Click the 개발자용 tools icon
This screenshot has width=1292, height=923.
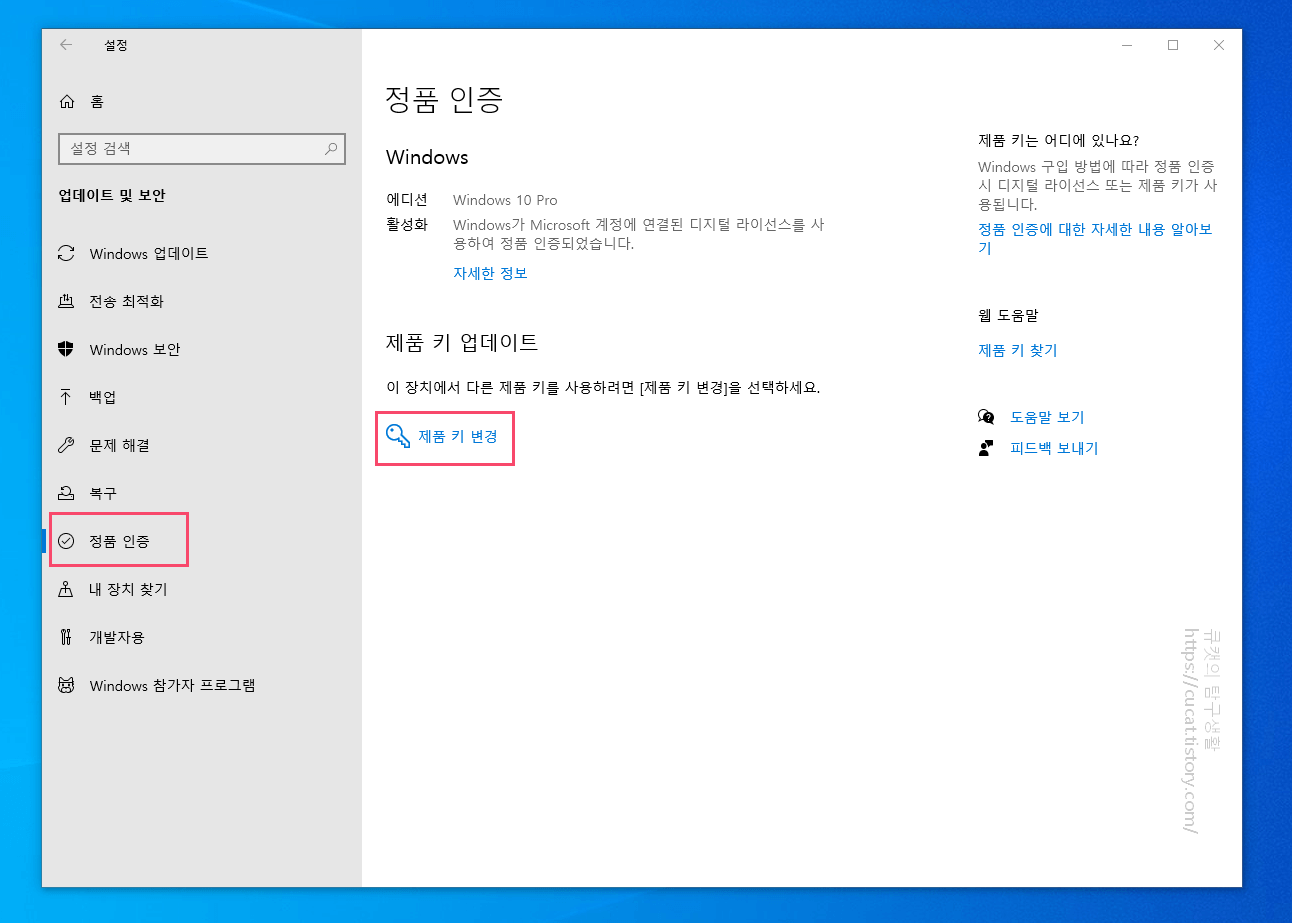tap(67, 637)
